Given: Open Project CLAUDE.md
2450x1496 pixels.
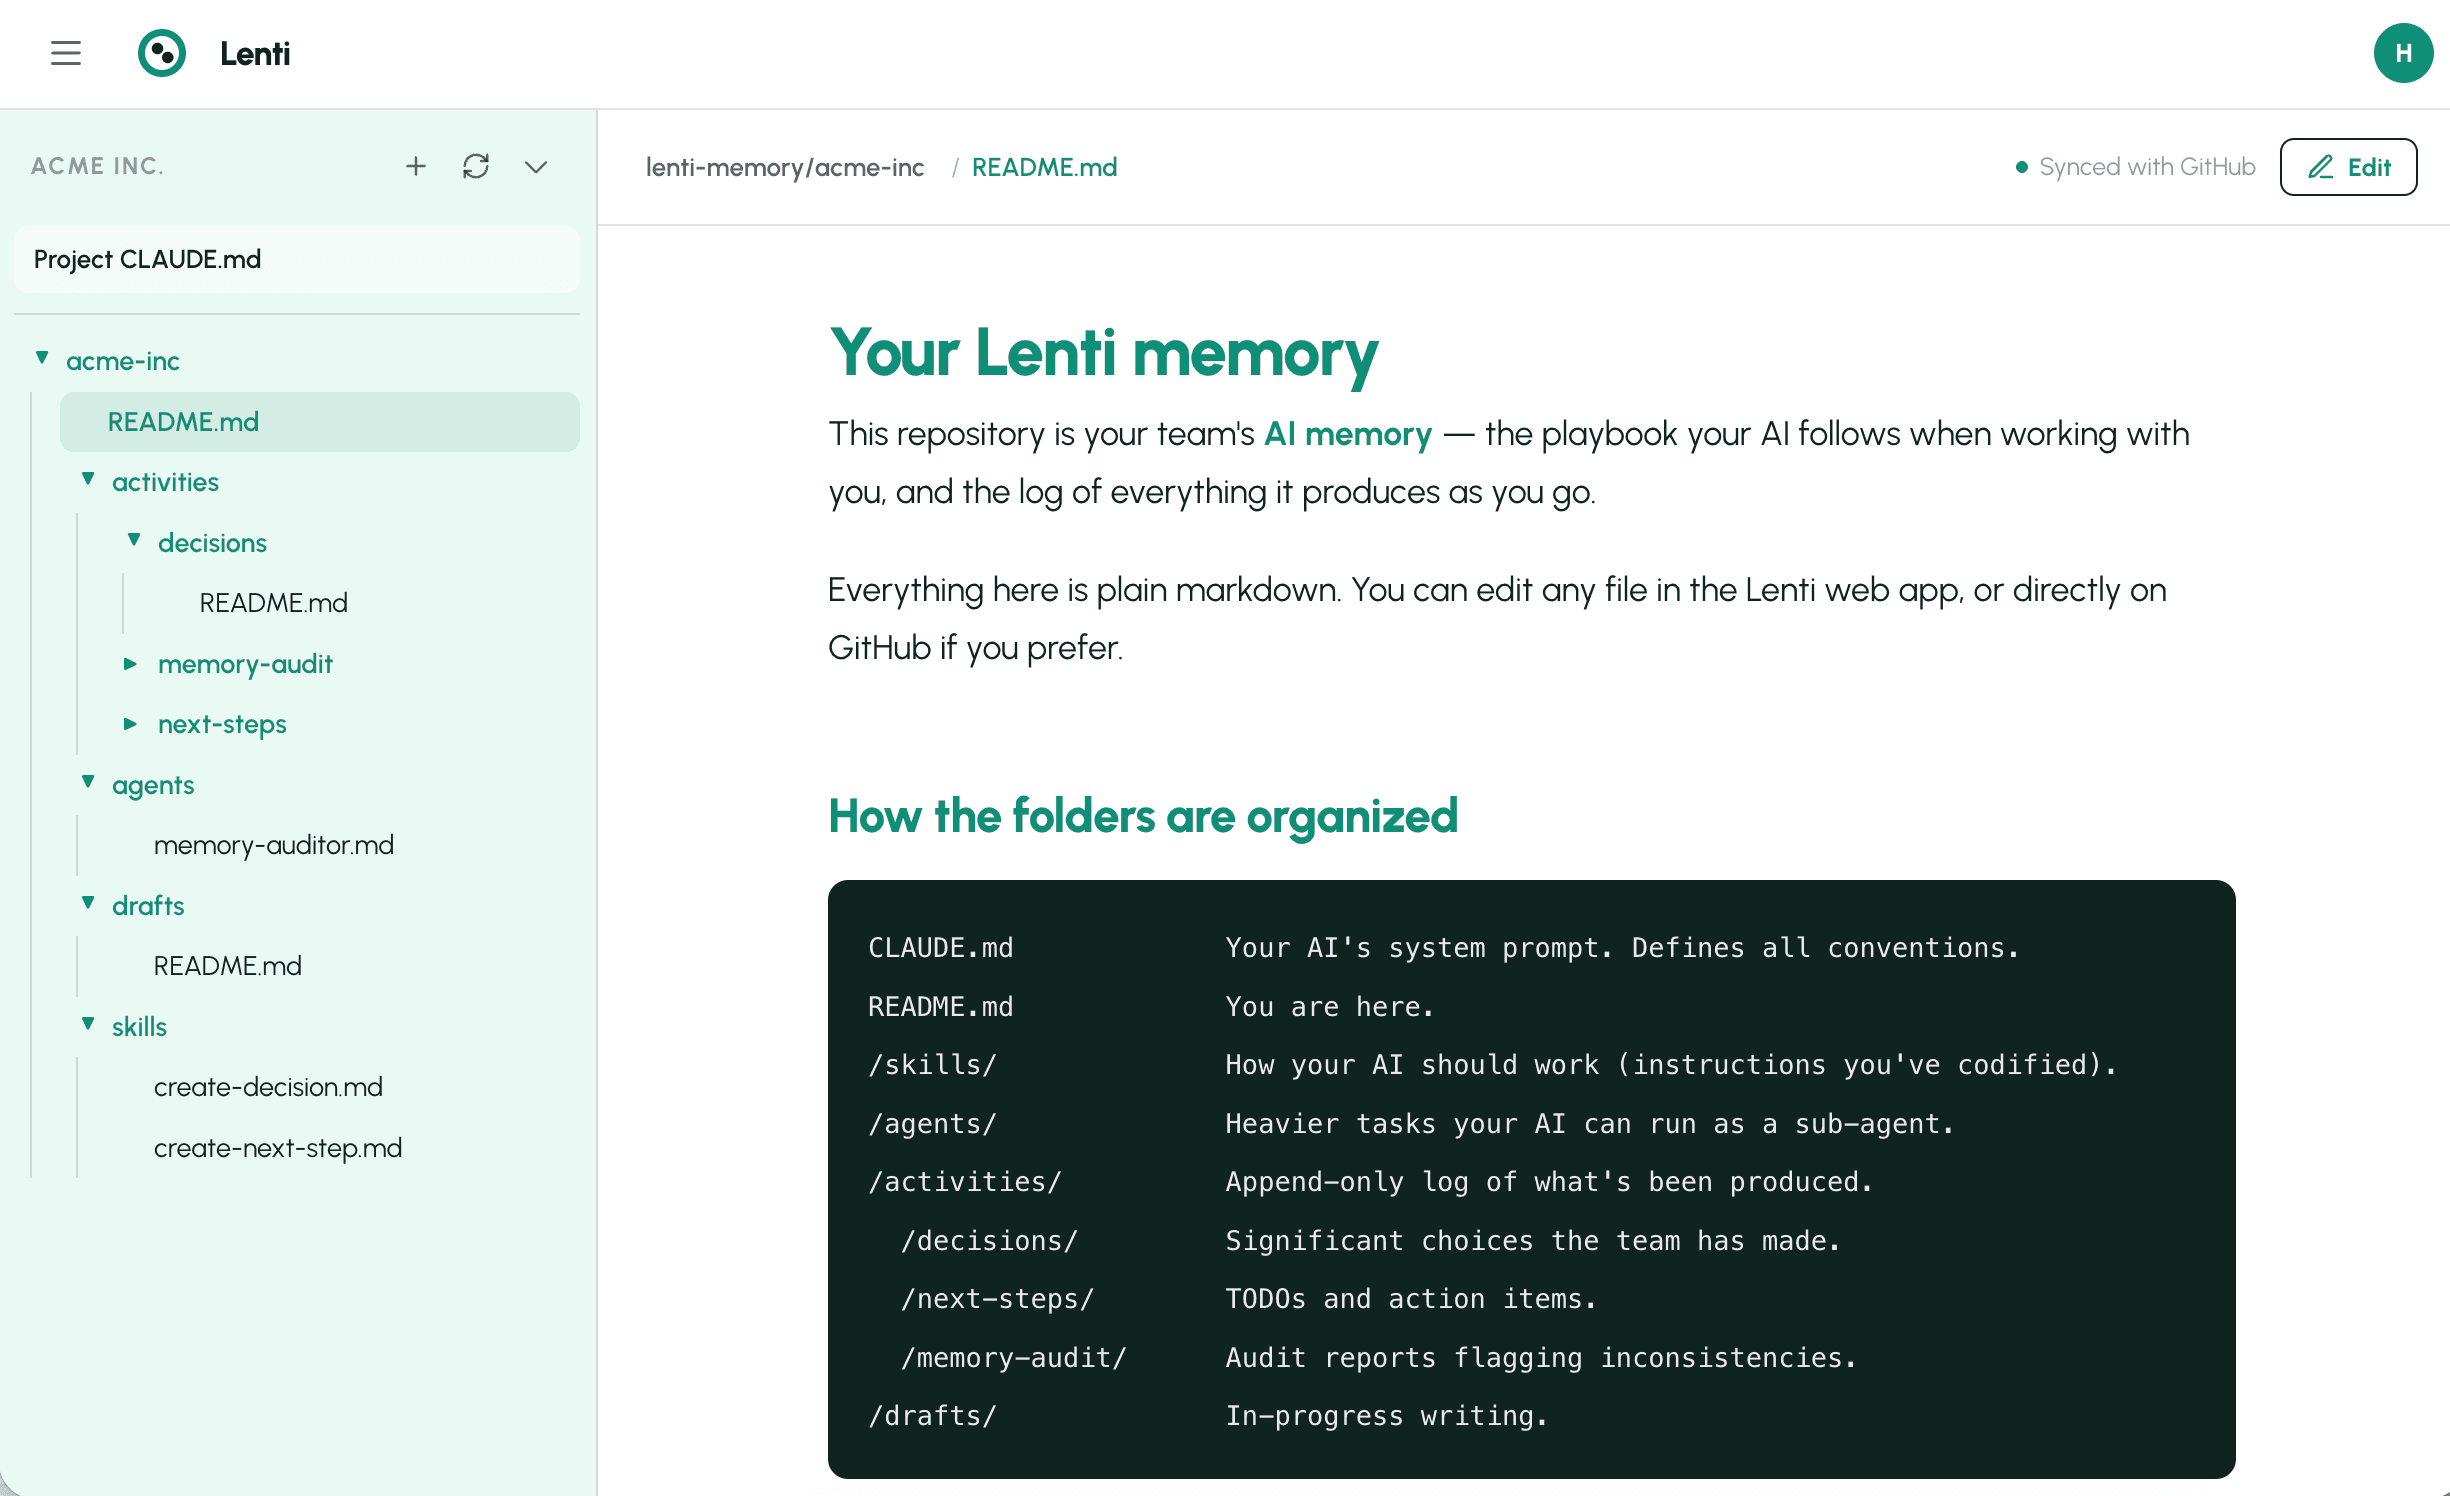Looking at the screenshot, I should [x=297, y=259].
